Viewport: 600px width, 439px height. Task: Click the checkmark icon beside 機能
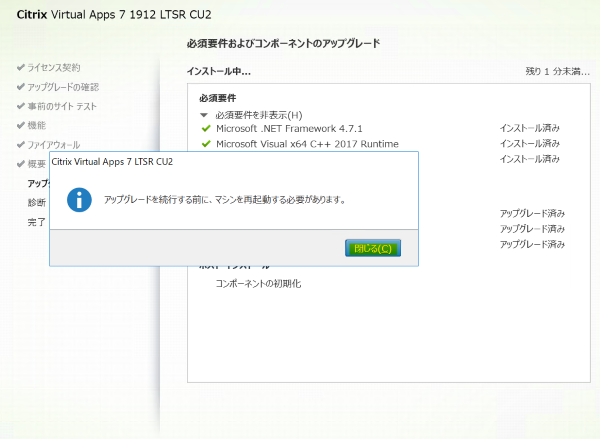(x=21, y=125)
